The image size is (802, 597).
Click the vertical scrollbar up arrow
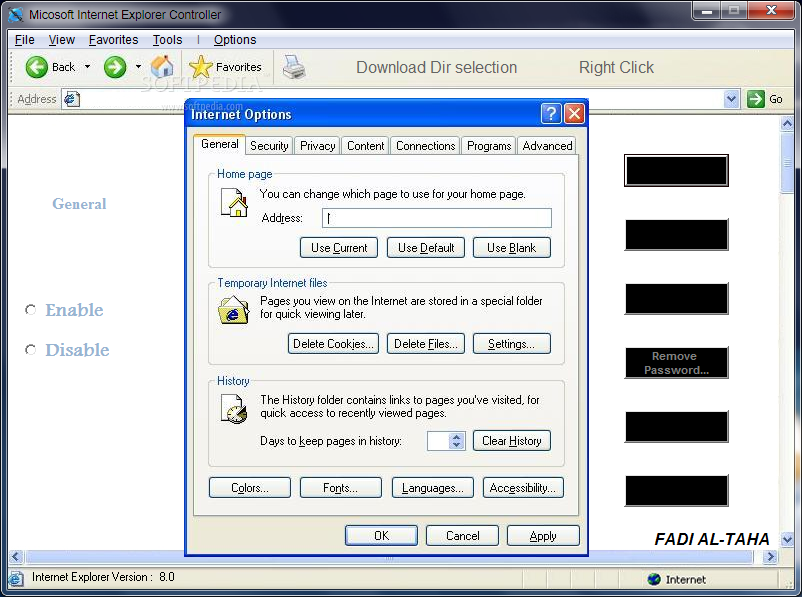pos(787,123)
